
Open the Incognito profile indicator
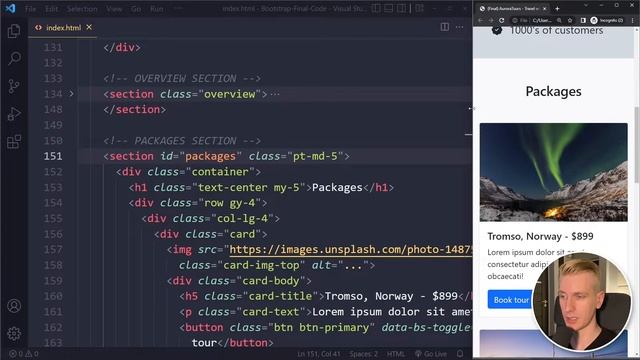coord(607,20)
